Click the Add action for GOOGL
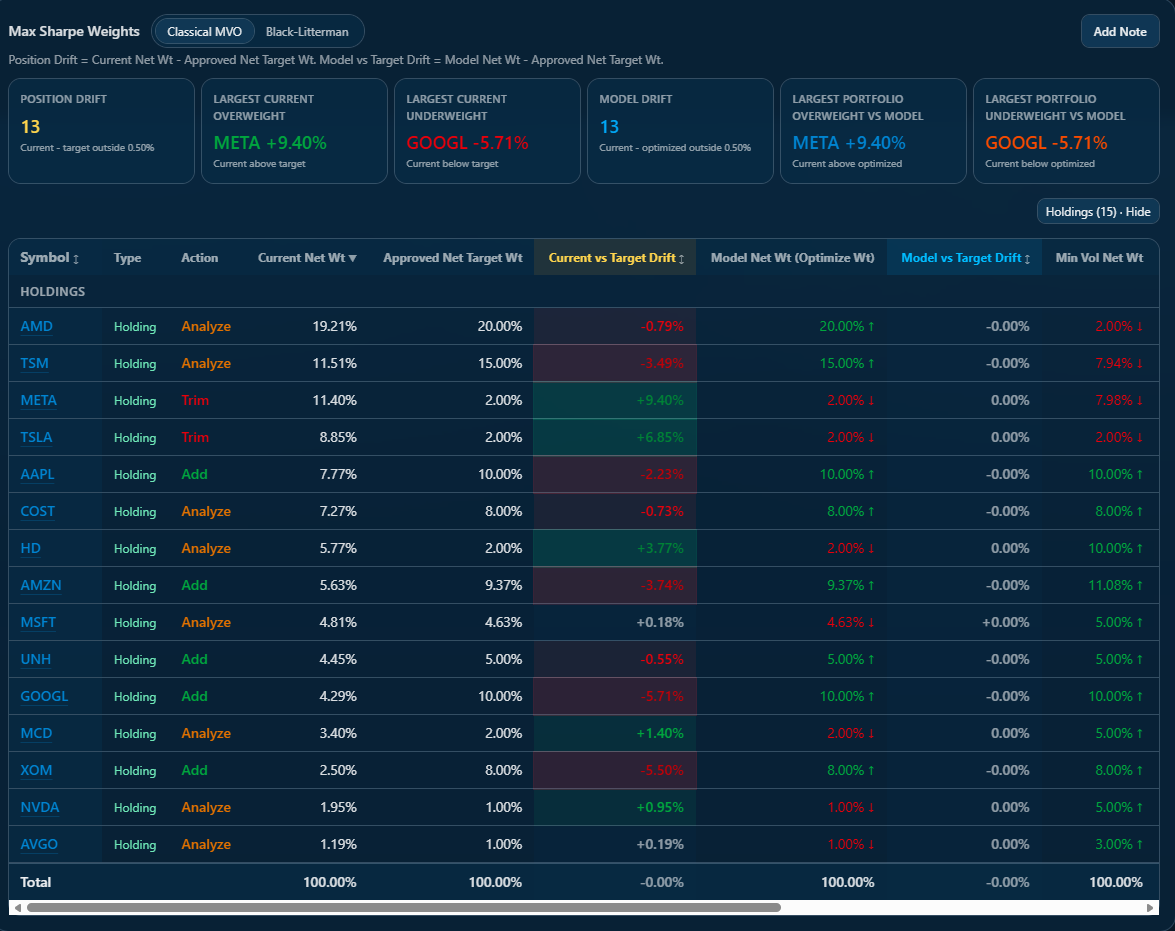 pos(194,696)
